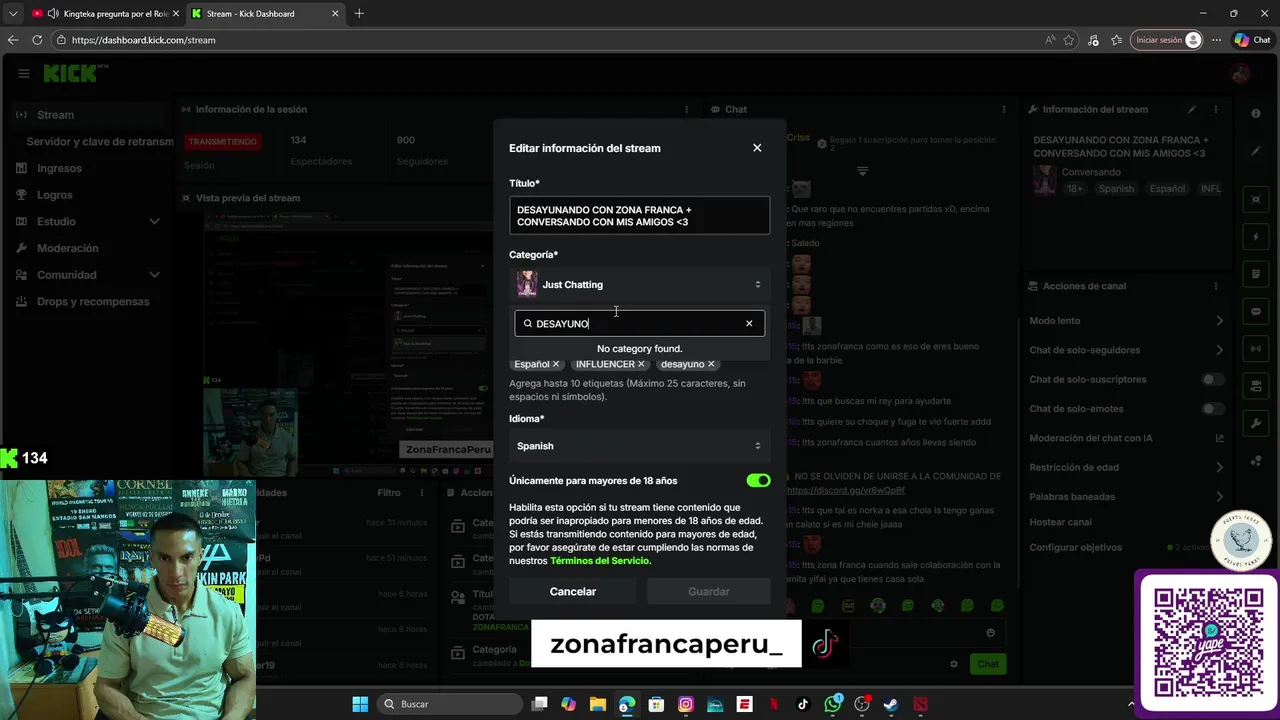
Task: Clear the DESAYUNO category search text
Action: click(749, 323)
